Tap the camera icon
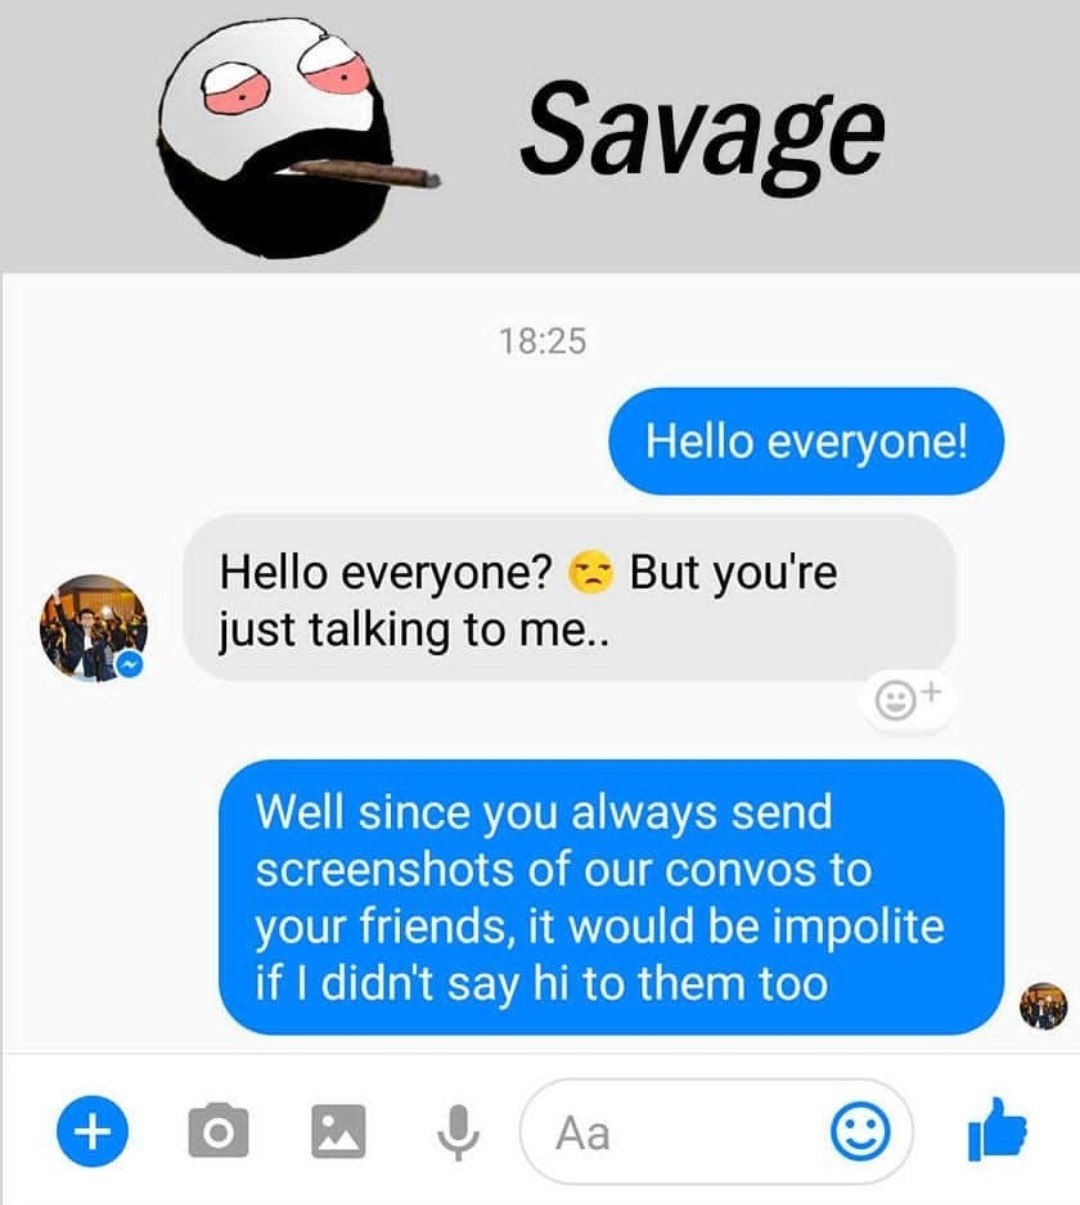The image size is (1080, 1205). tap(218, 1131)
